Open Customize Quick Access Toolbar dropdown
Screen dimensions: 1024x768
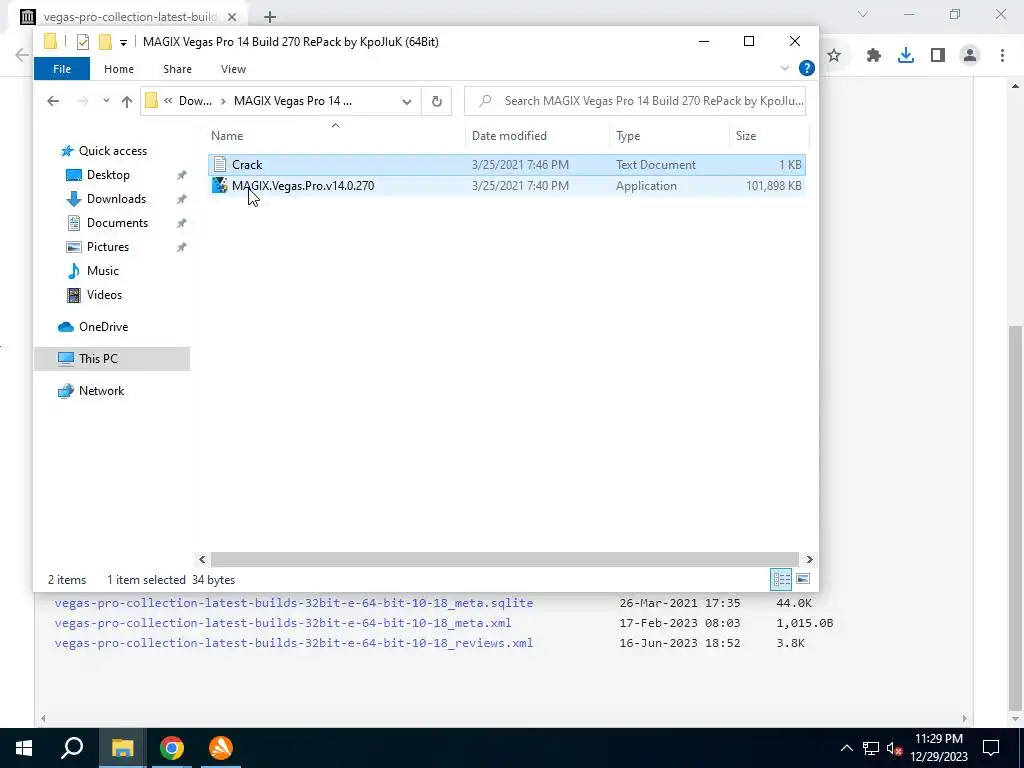123,43
